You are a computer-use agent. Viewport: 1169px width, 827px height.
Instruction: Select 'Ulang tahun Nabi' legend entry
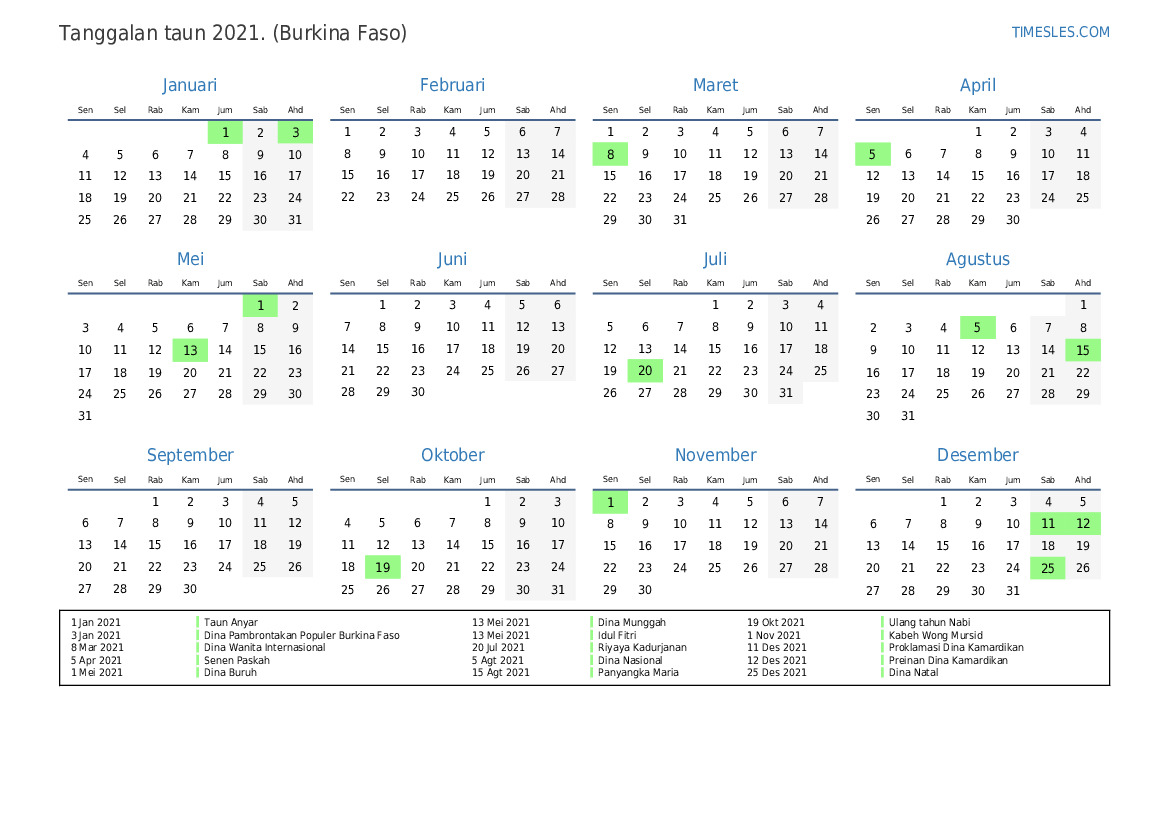930,623
